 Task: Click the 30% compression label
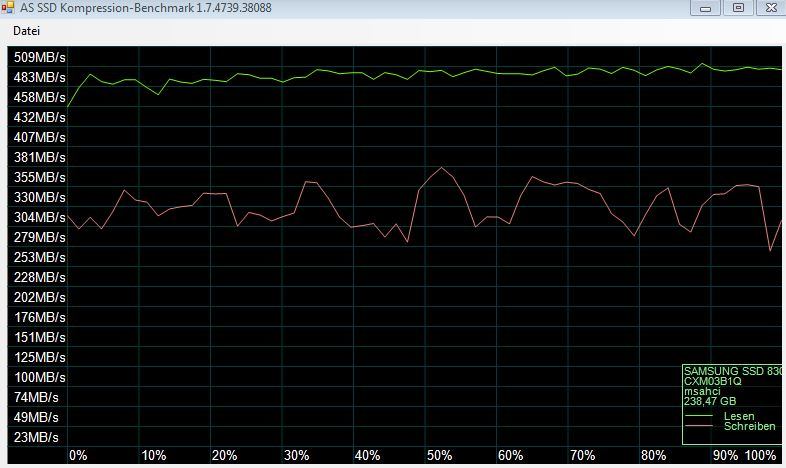(x=296, y=455)
